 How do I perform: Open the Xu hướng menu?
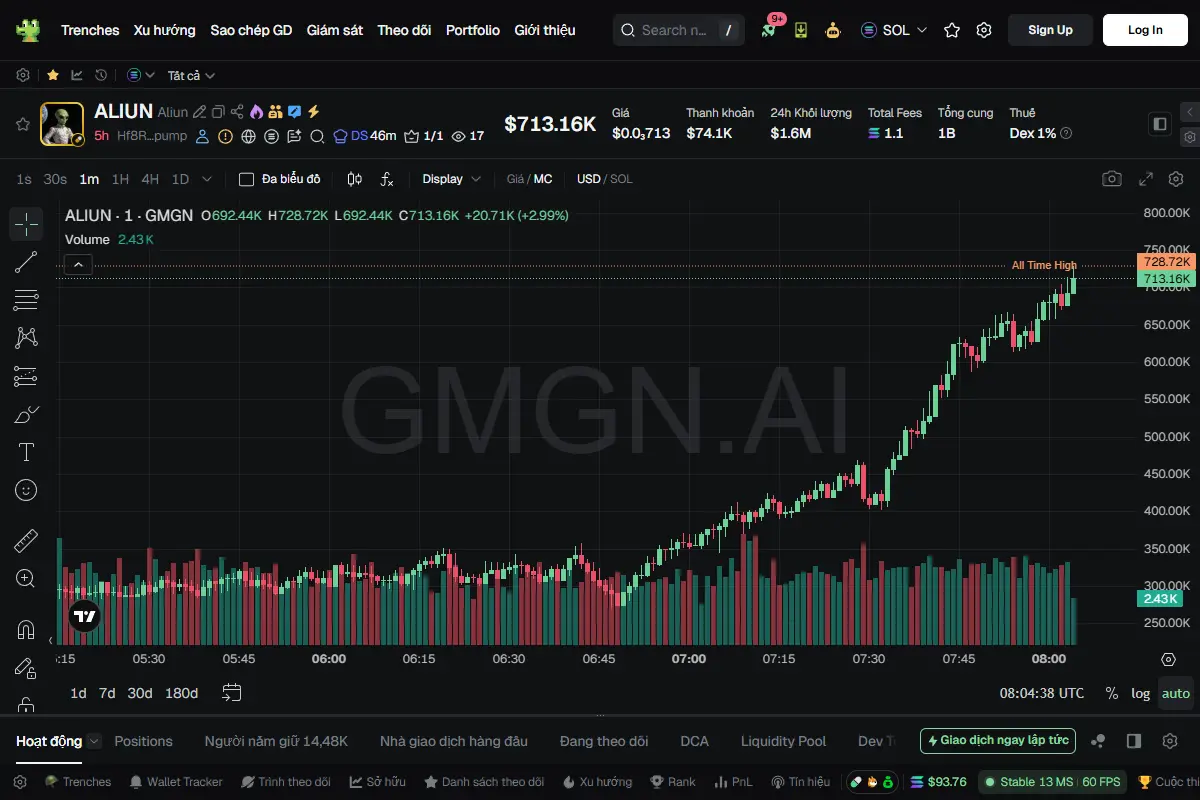(x=165, y=30)
